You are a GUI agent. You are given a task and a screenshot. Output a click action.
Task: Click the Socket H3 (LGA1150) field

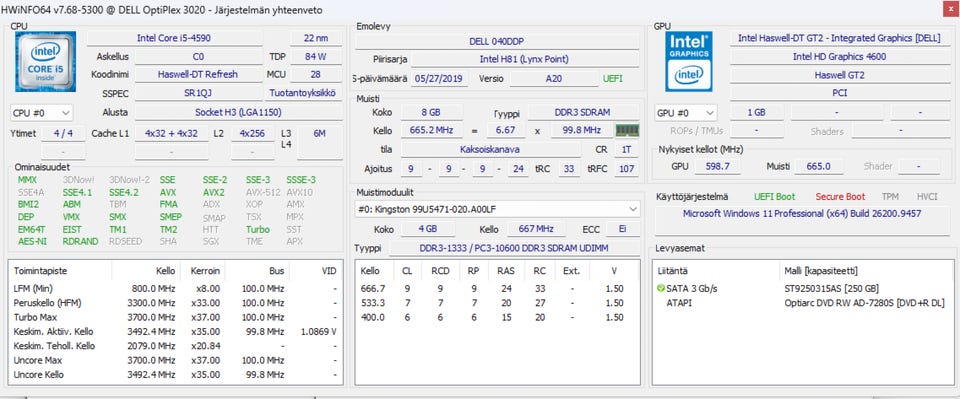(x=238, y=113)
